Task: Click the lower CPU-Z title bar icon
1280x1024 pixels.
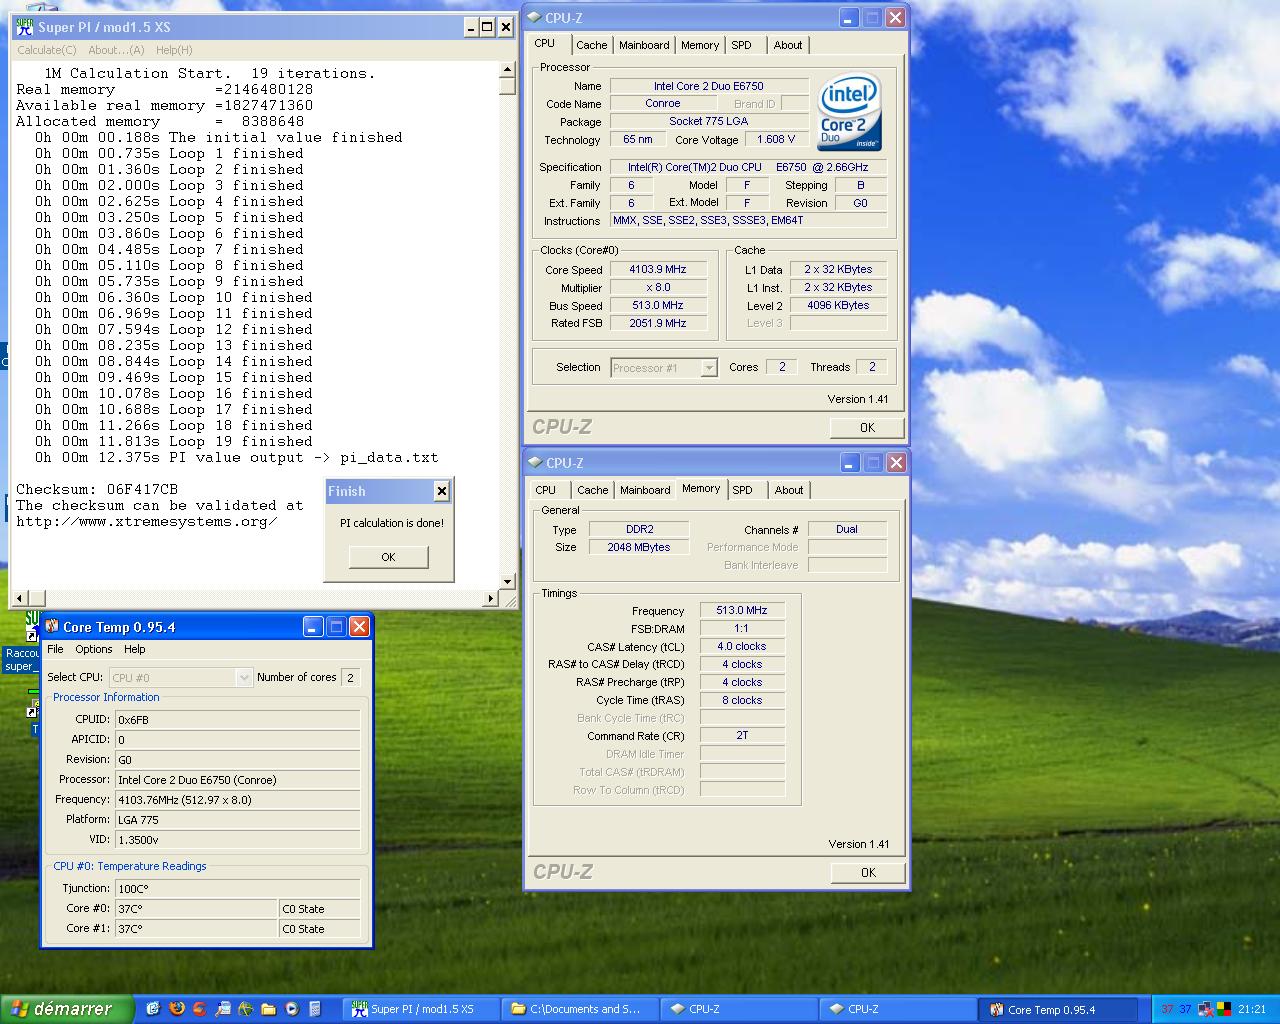Action: pos(535,462)
